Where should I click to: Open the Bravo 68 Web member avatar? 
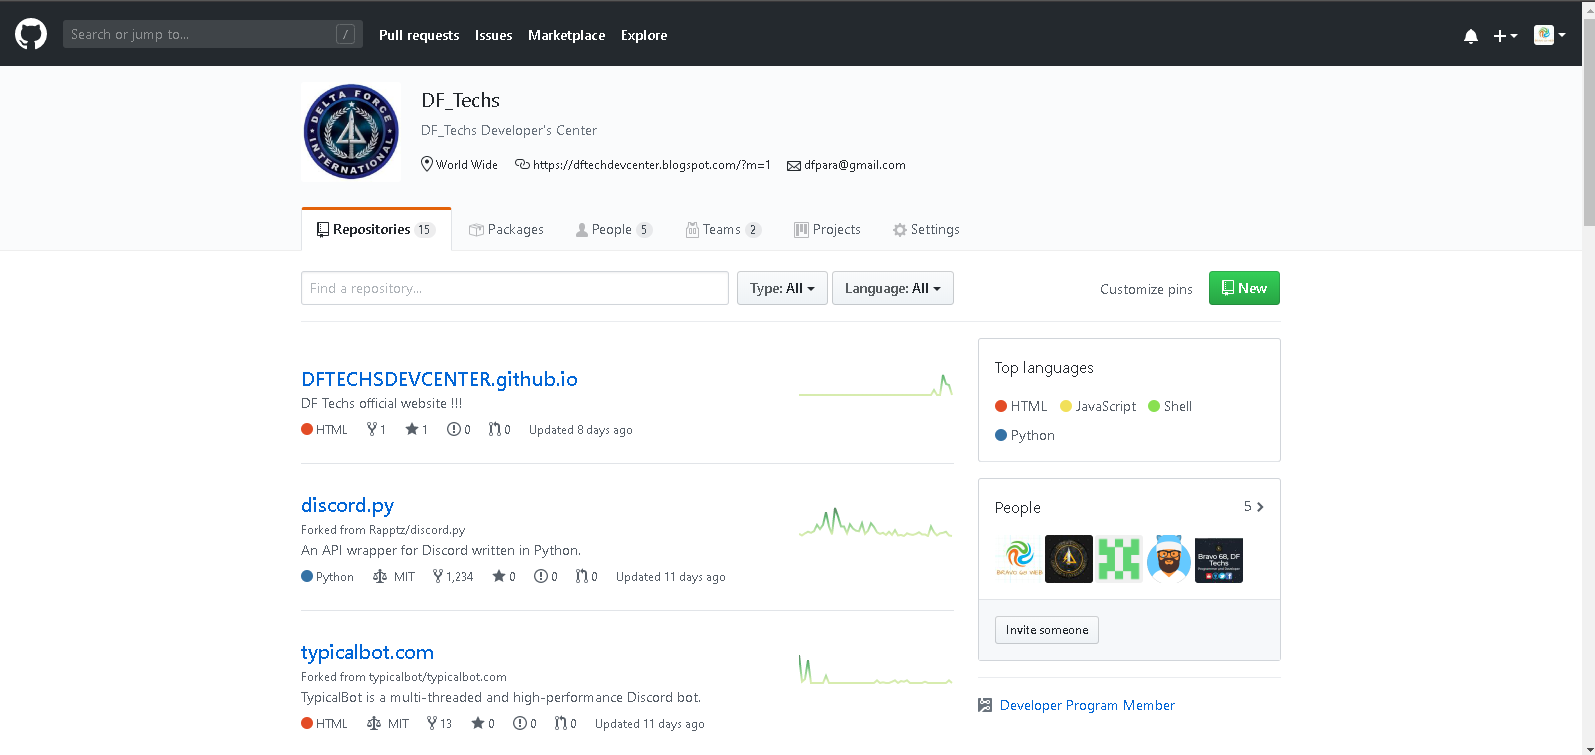coord(1019,559)
